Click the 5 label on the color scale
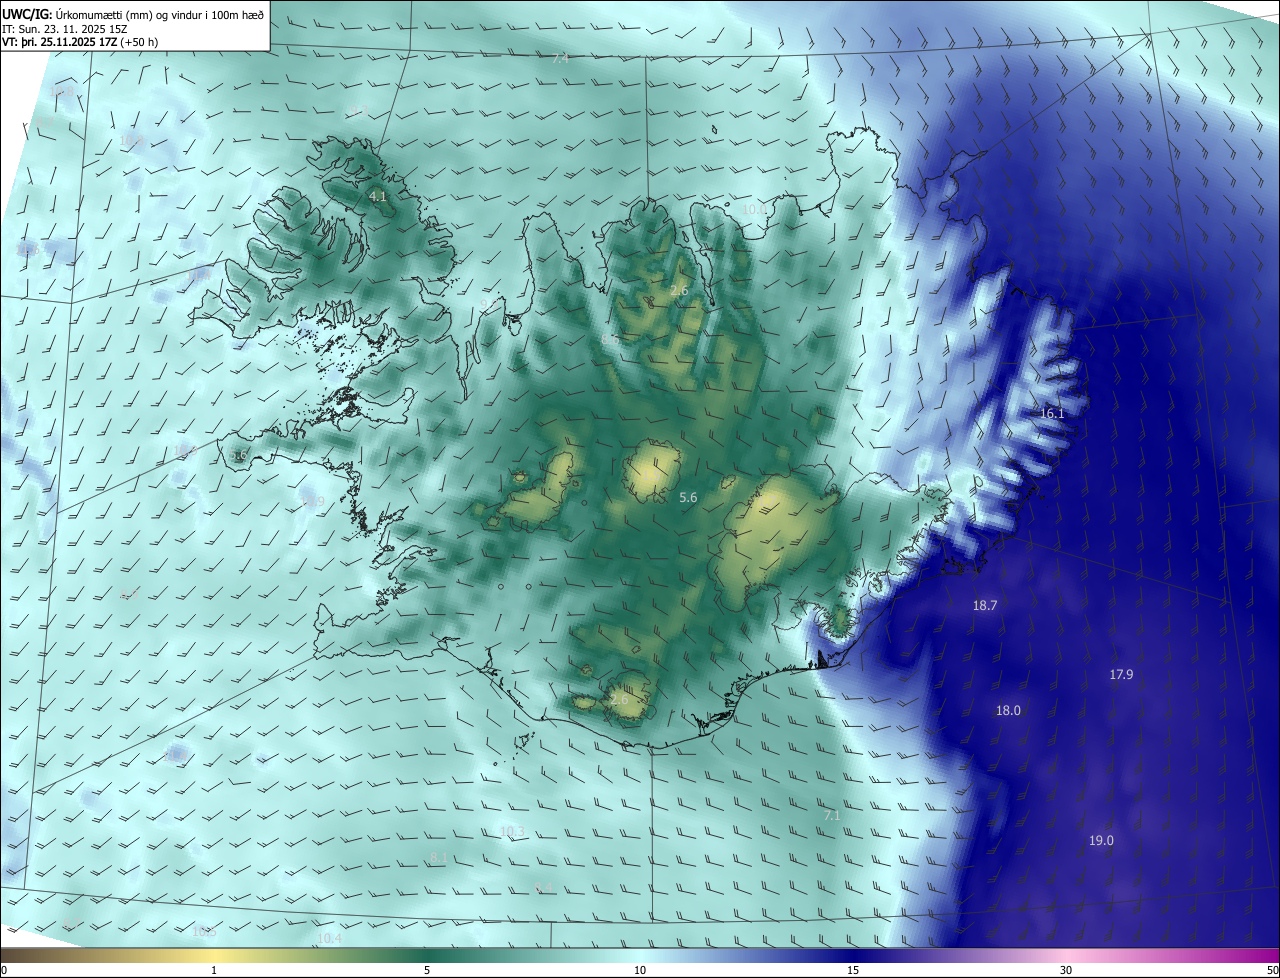This screenshot has height=978, width=1280. pyautogui.click(x=427, y=970)
